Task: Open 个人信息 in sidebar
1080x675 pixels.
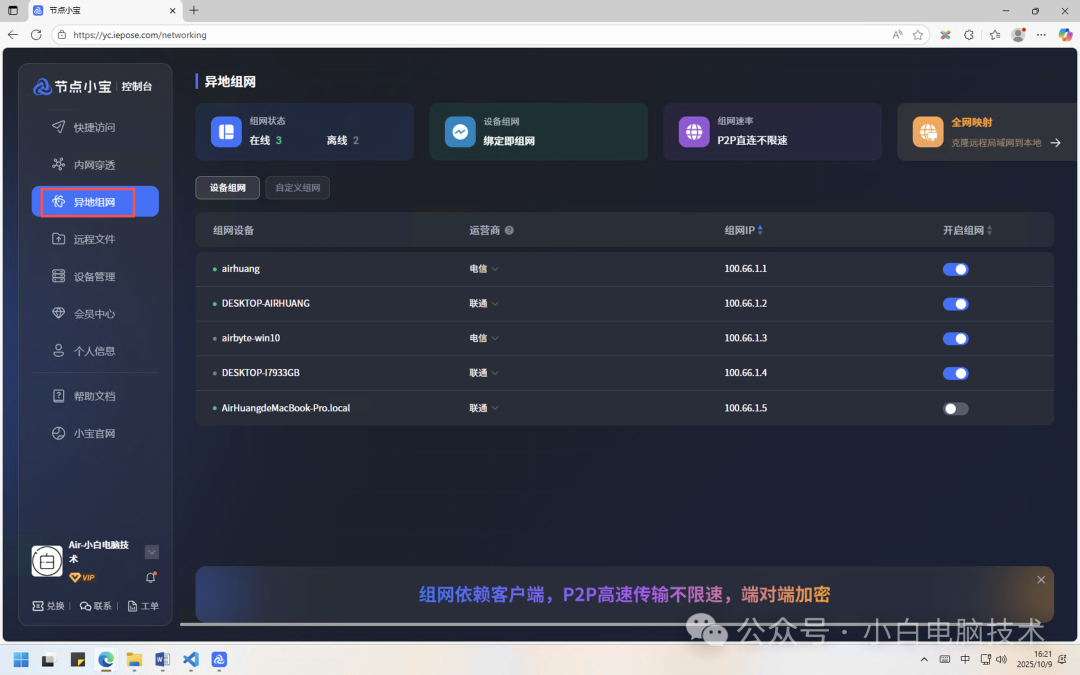Action: click(94, 351)
